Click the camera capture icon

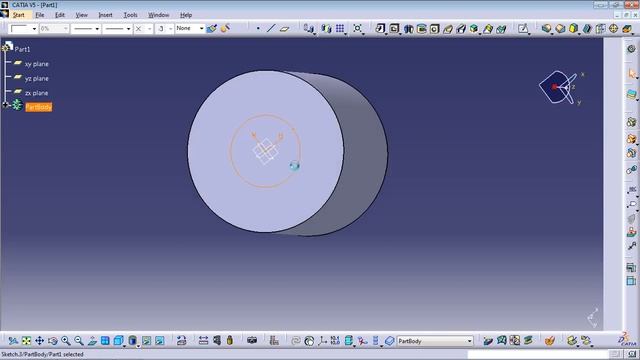point(252,340)
